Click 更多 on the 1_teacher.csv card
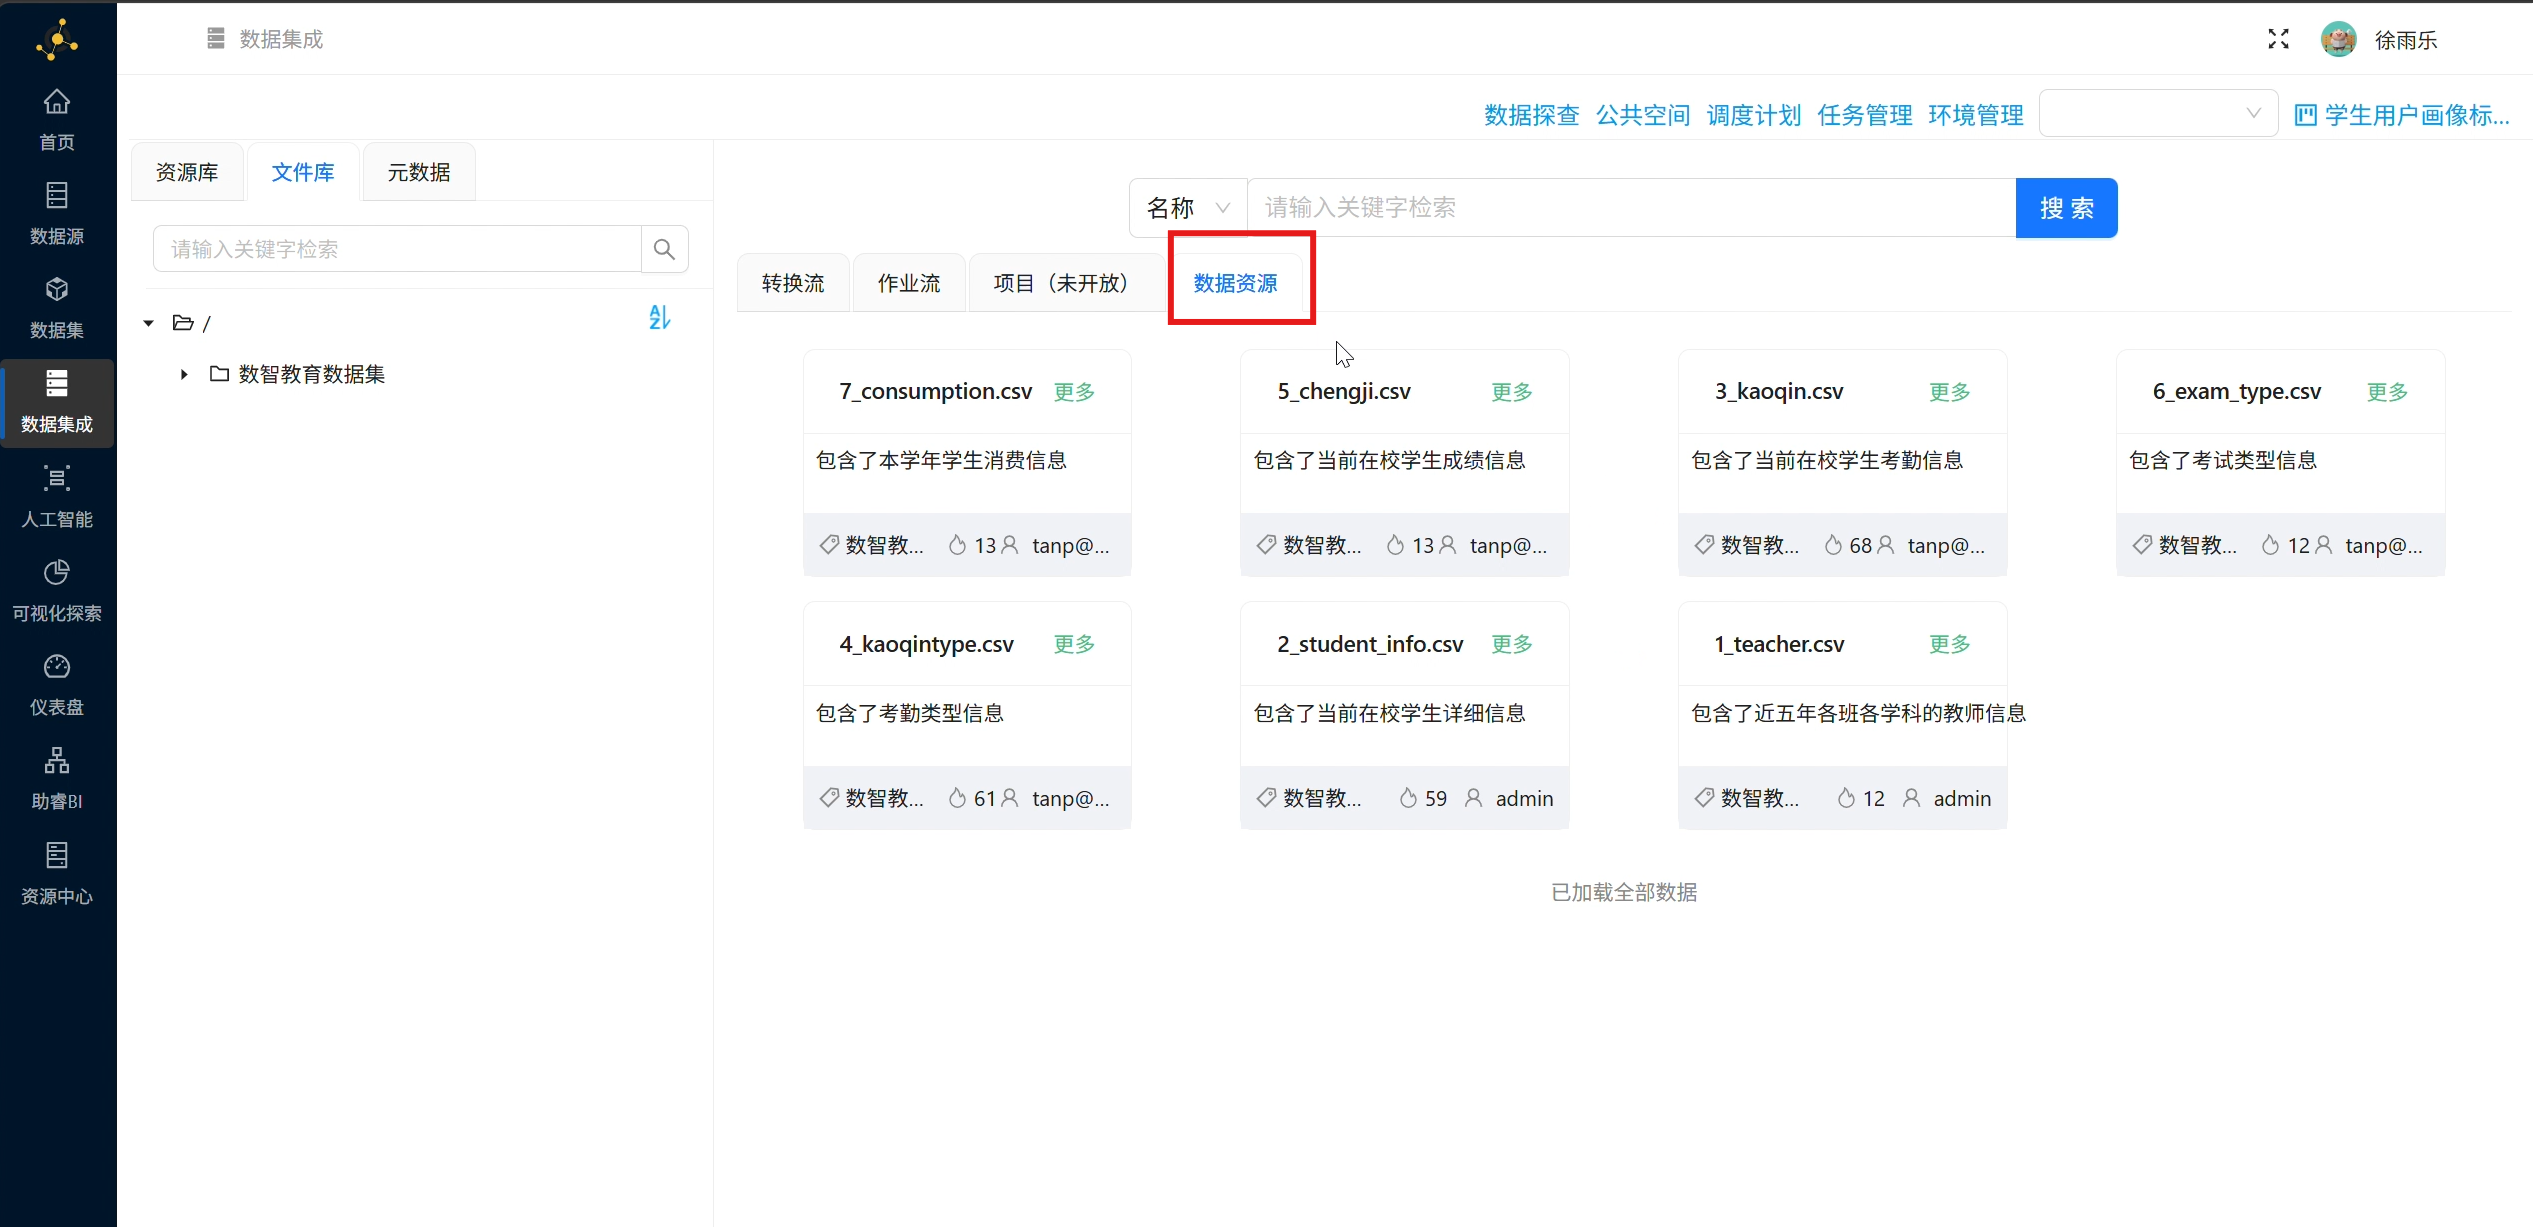 pos(1950,644)
